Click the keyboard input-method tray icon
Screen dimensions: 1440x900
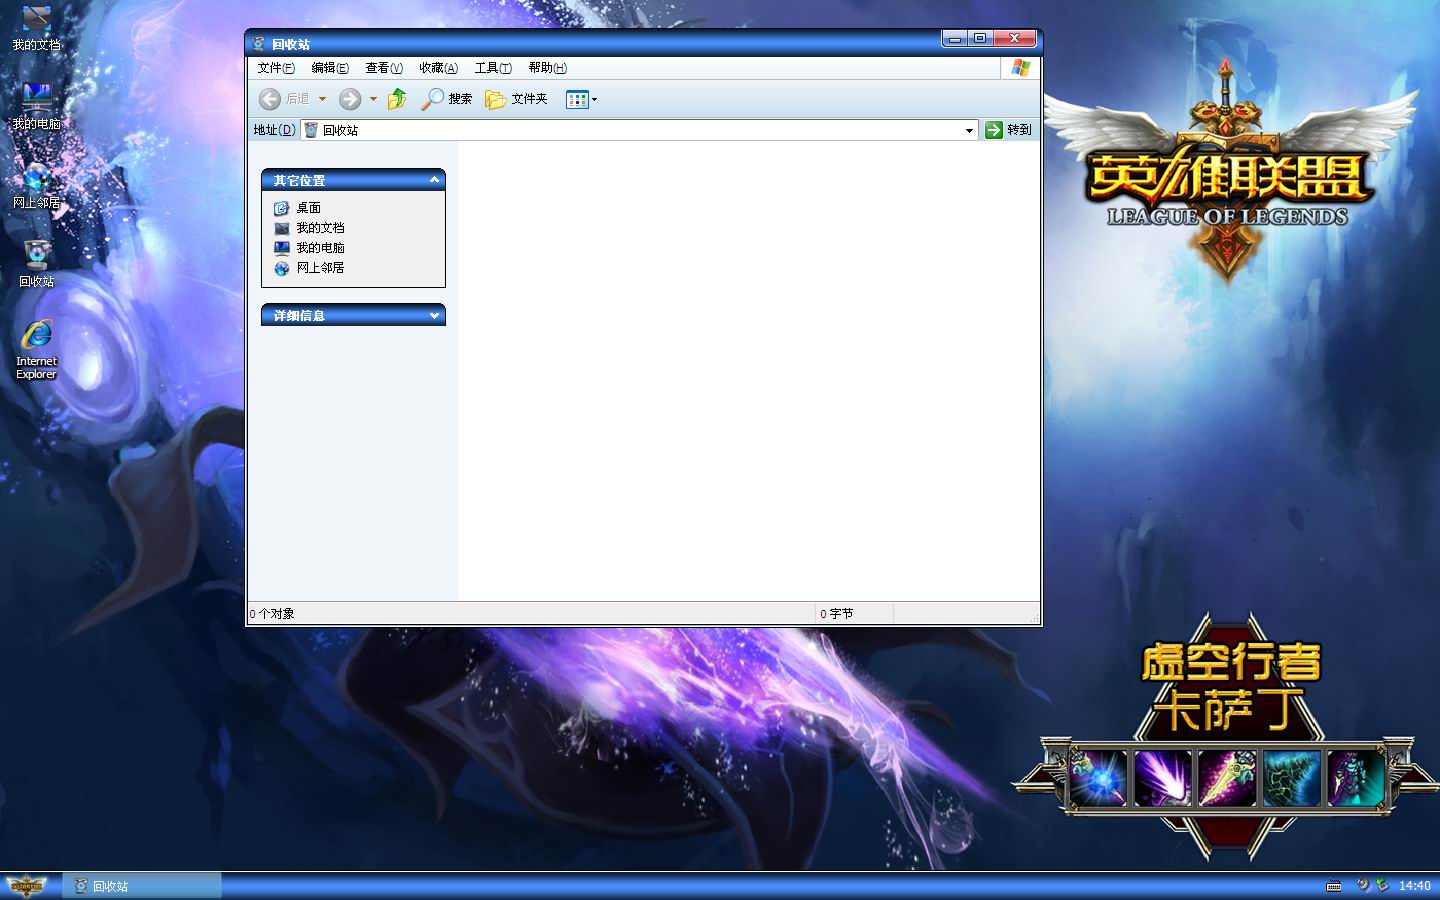tap(1333, 886)
